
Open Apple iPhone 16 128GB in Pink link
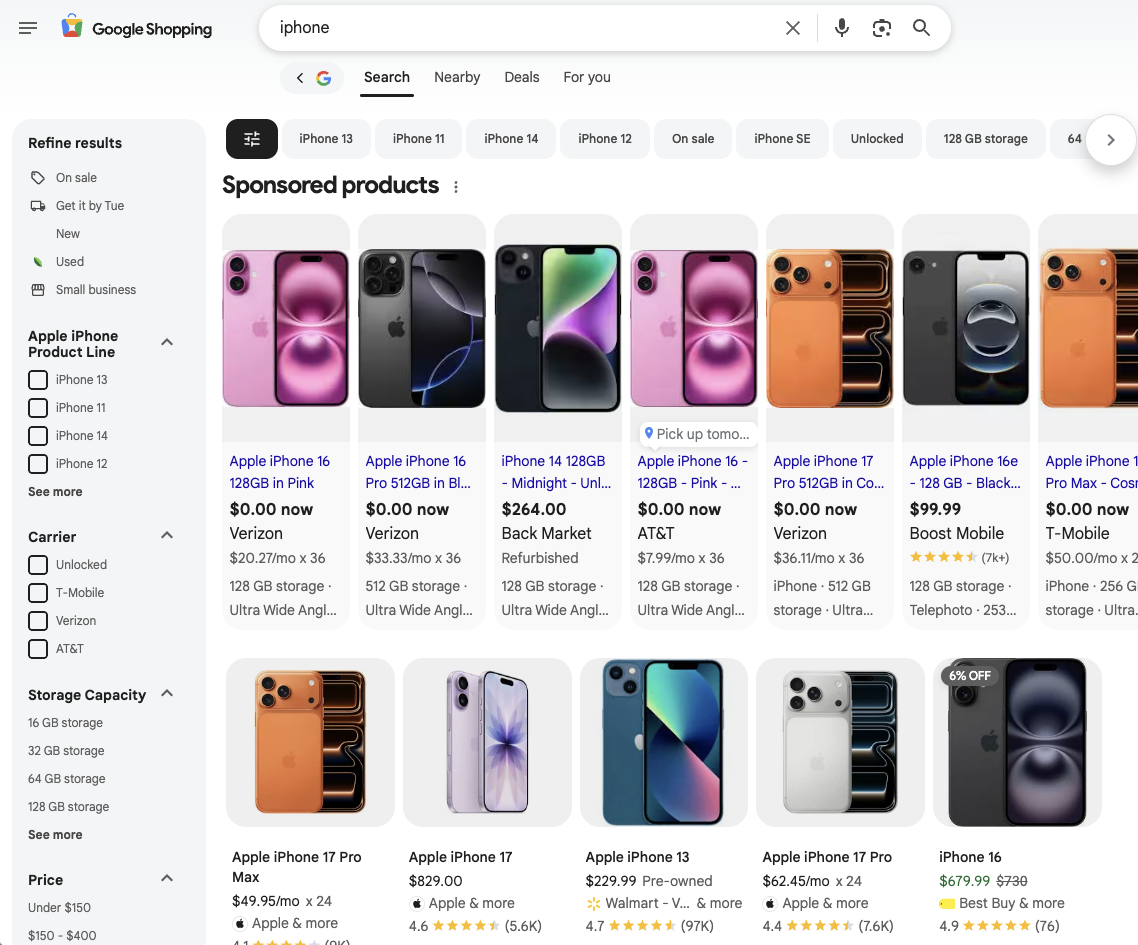pos(279,472)
